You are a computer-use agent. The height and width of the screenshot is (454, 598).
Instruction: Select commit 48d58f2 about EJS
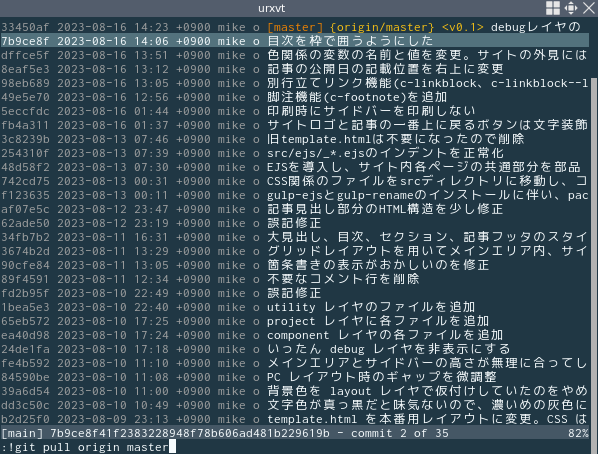click(294, 167)
